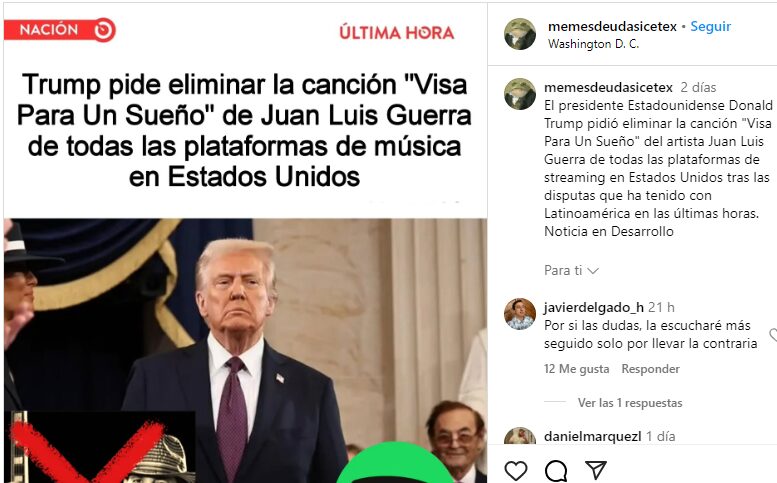Click the Trump news post image

[x=245, y=243]
